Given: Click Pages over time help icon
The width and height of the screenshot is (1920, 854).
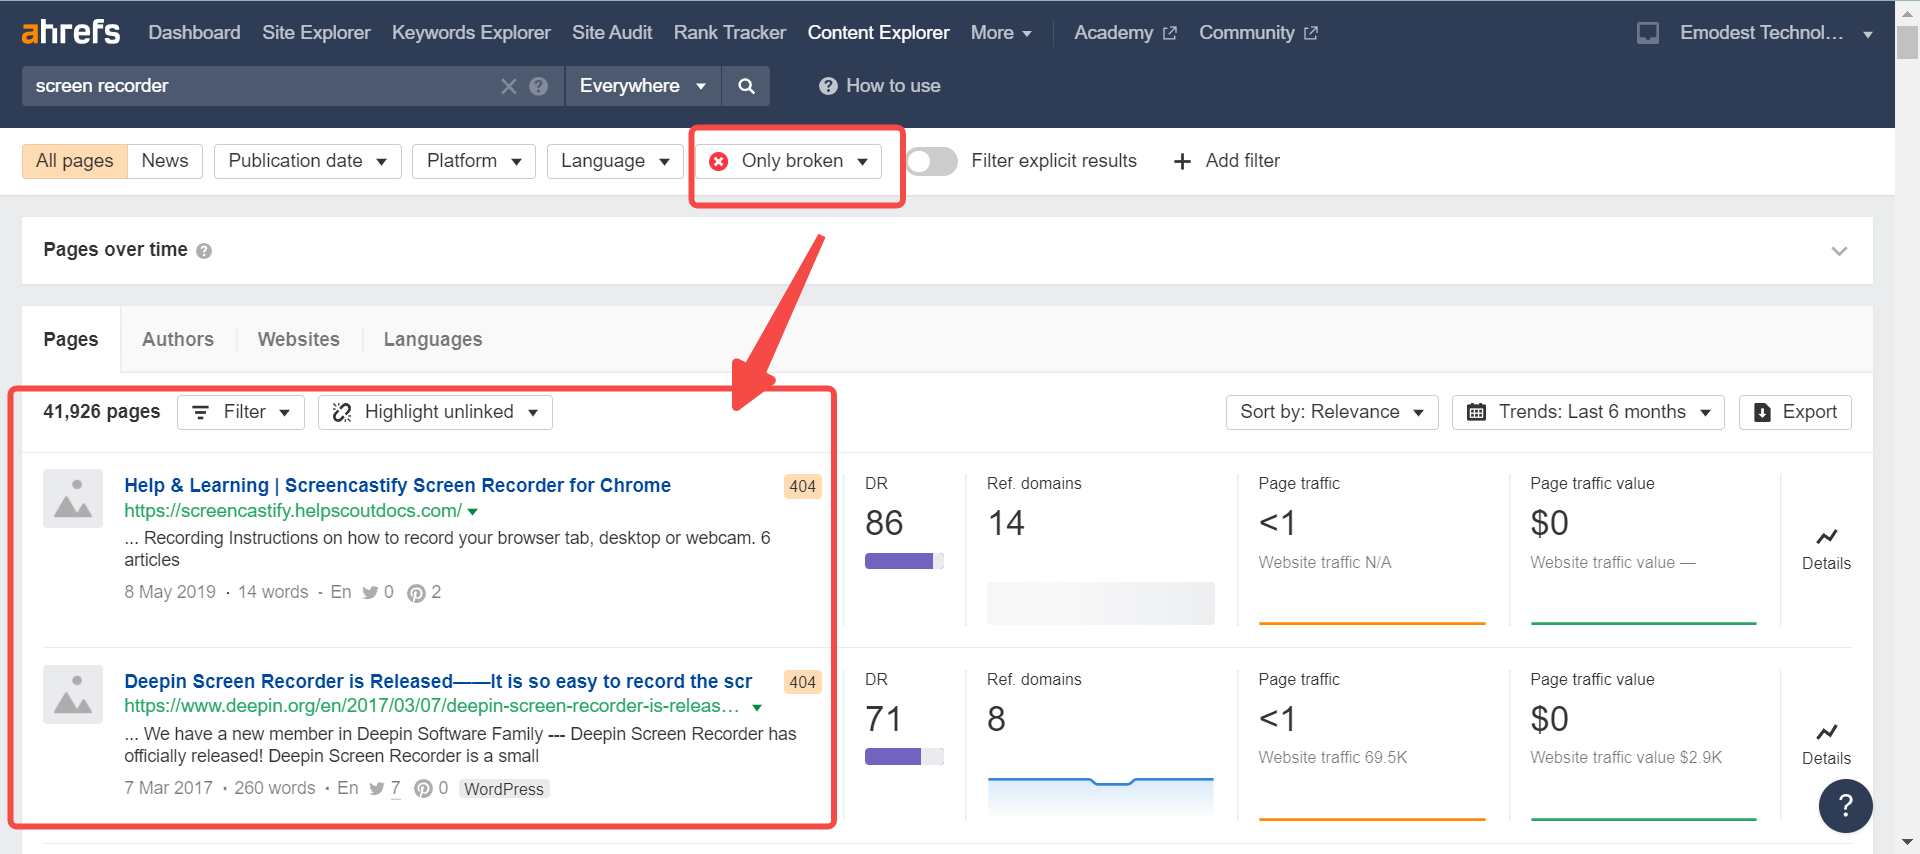Looking at the screenshot, I should click(204, 251).
